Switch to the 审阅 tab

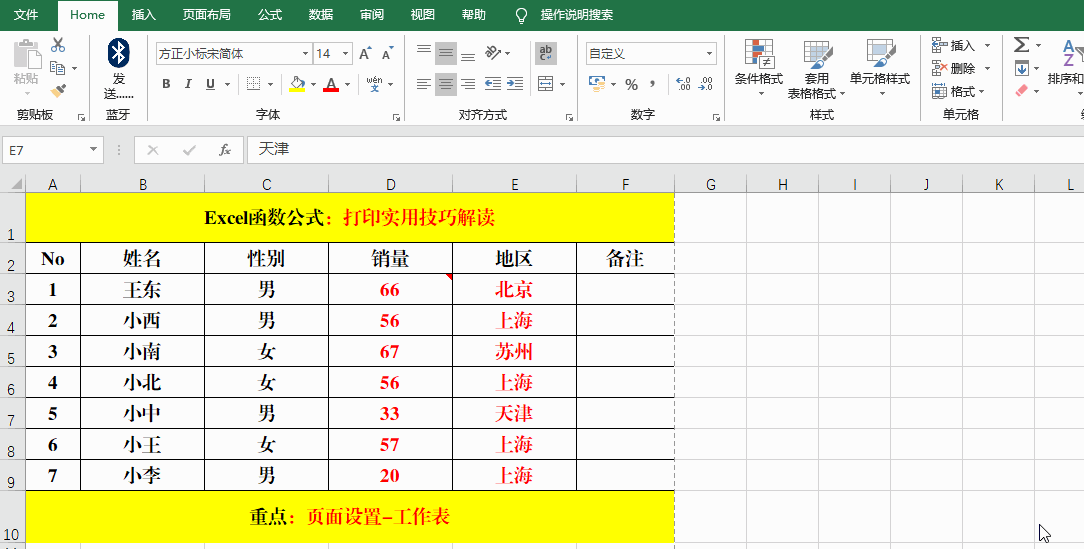(x=372, y=15)
